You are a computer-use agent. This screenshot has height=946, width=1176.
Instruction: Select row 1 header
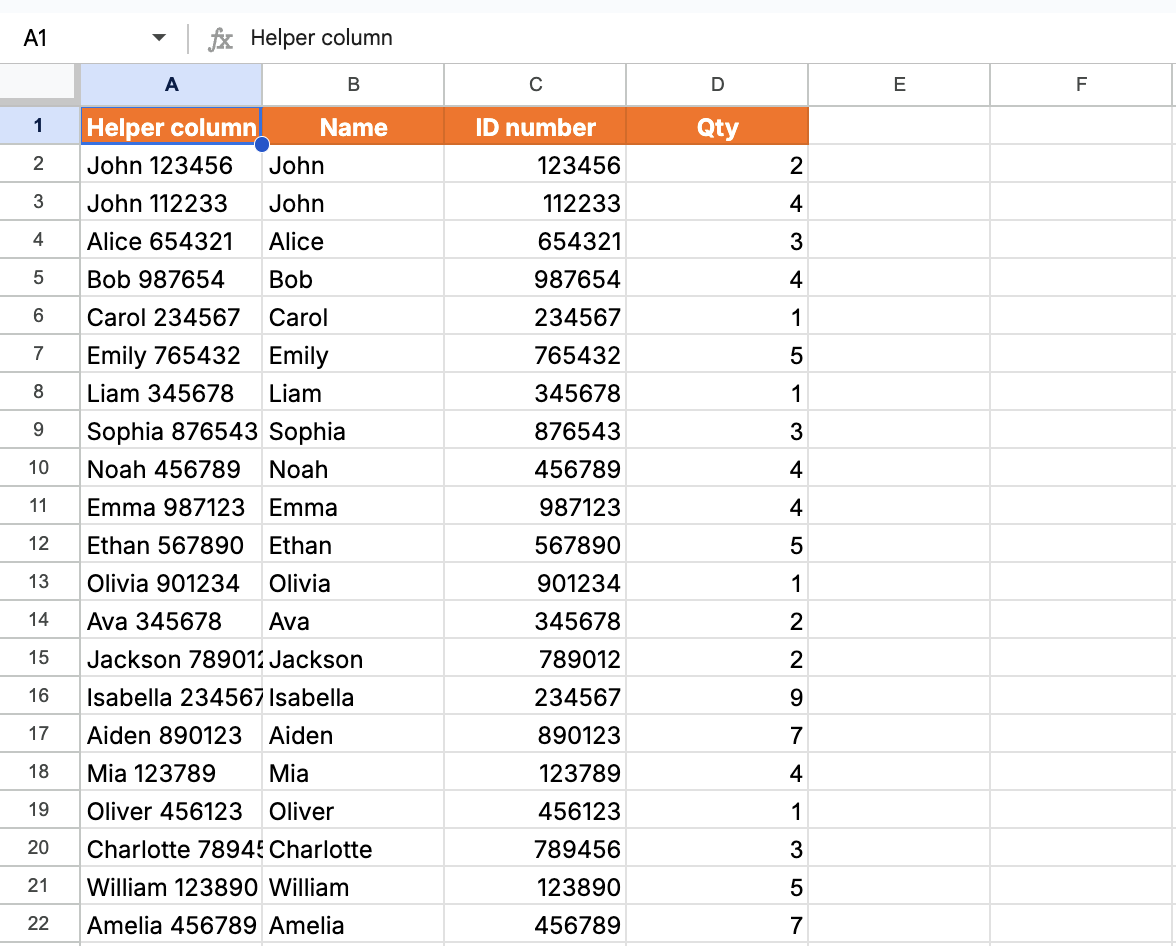[x=39, y=126]
